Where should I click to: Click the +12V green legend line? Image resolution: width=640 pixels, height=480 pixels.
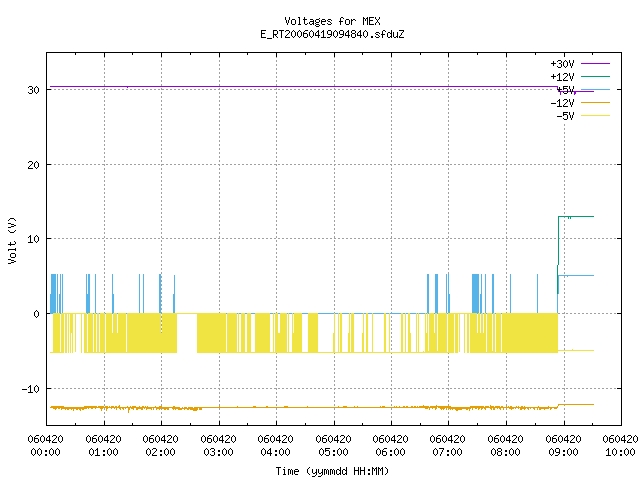[595, 76]
